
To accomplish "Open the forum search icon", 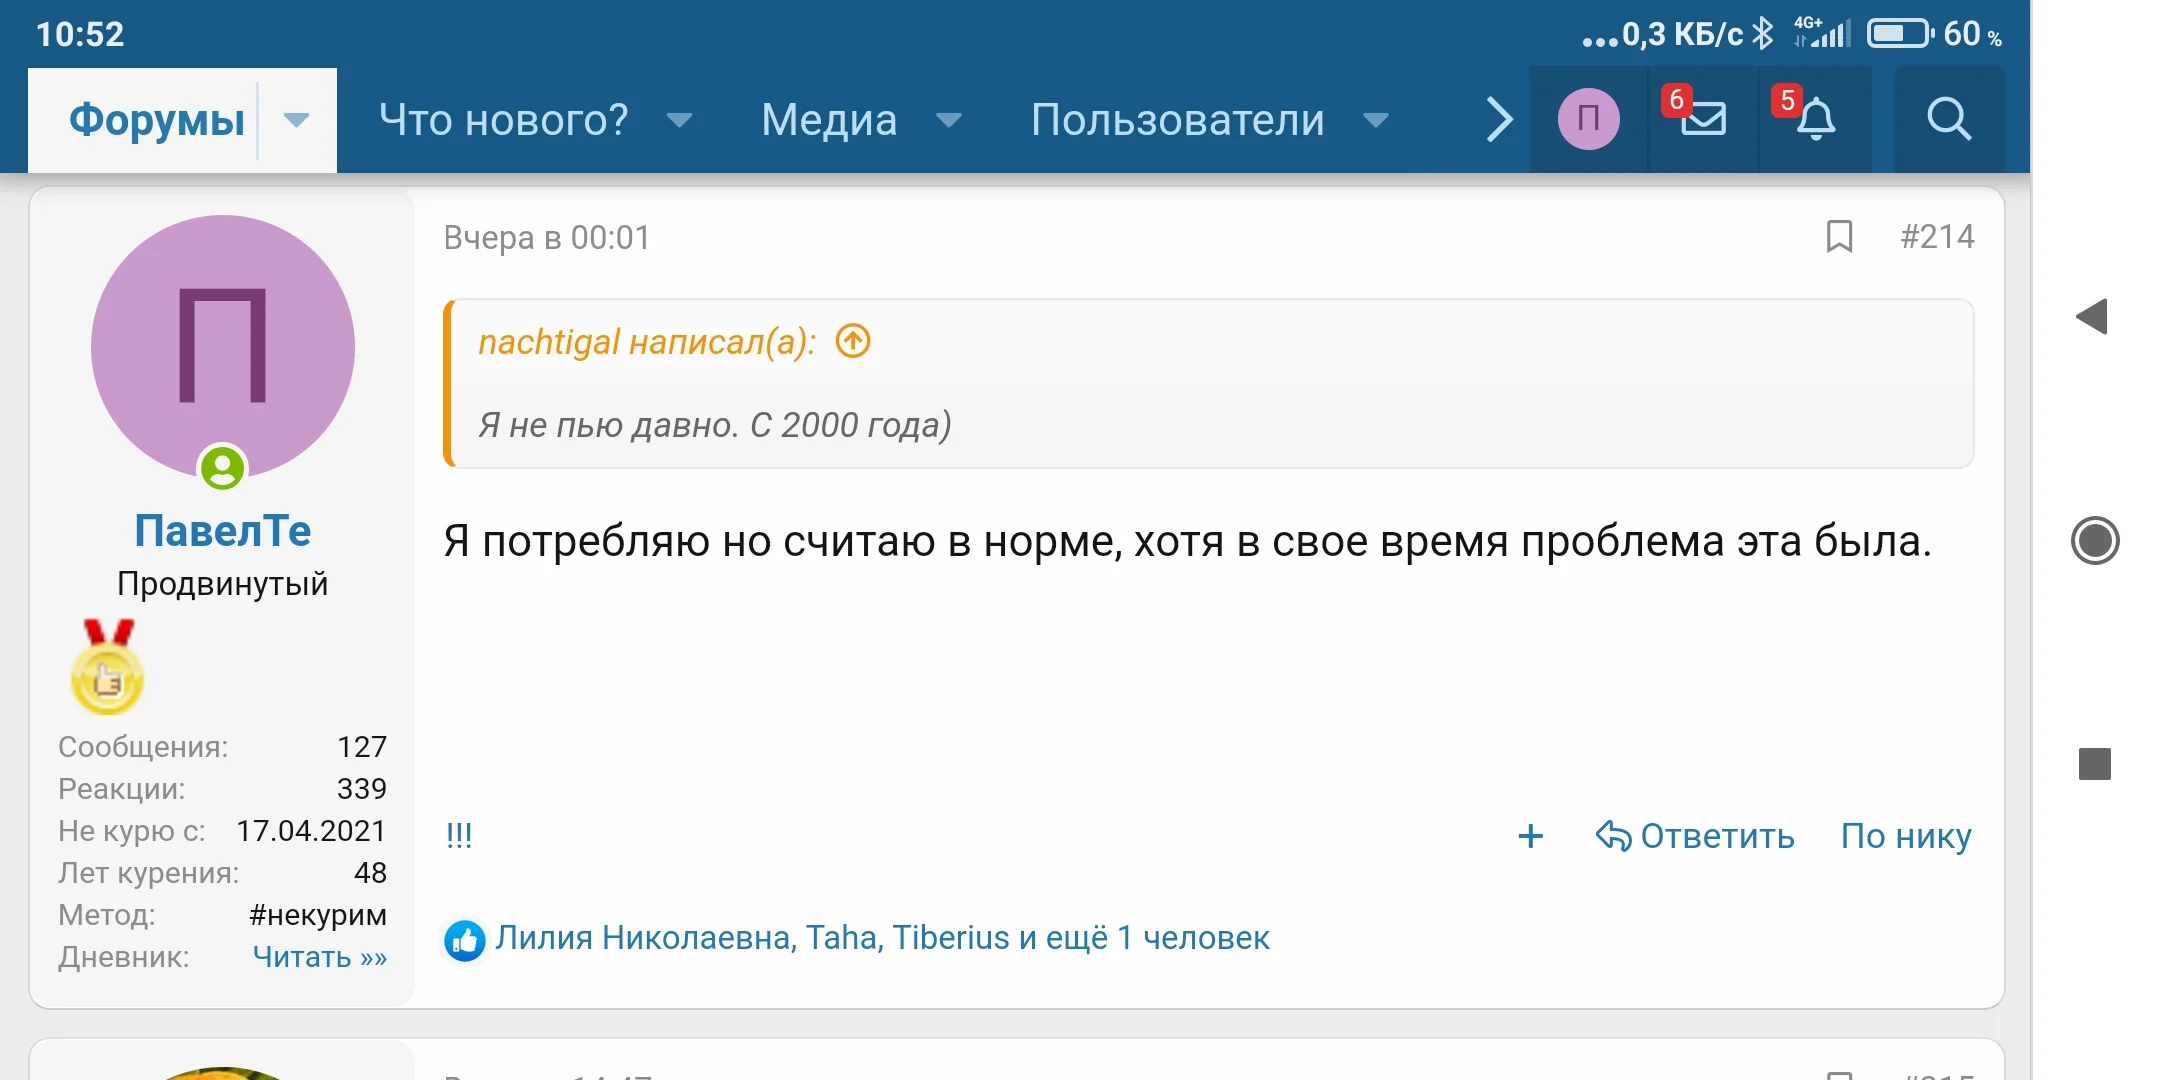I will (x=1948, y=120).
